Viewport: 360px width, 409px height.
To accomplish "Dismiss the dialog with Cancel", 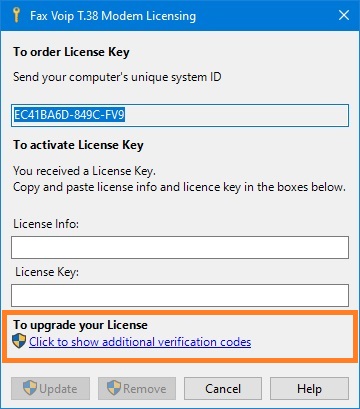I will tap(223, 389).
